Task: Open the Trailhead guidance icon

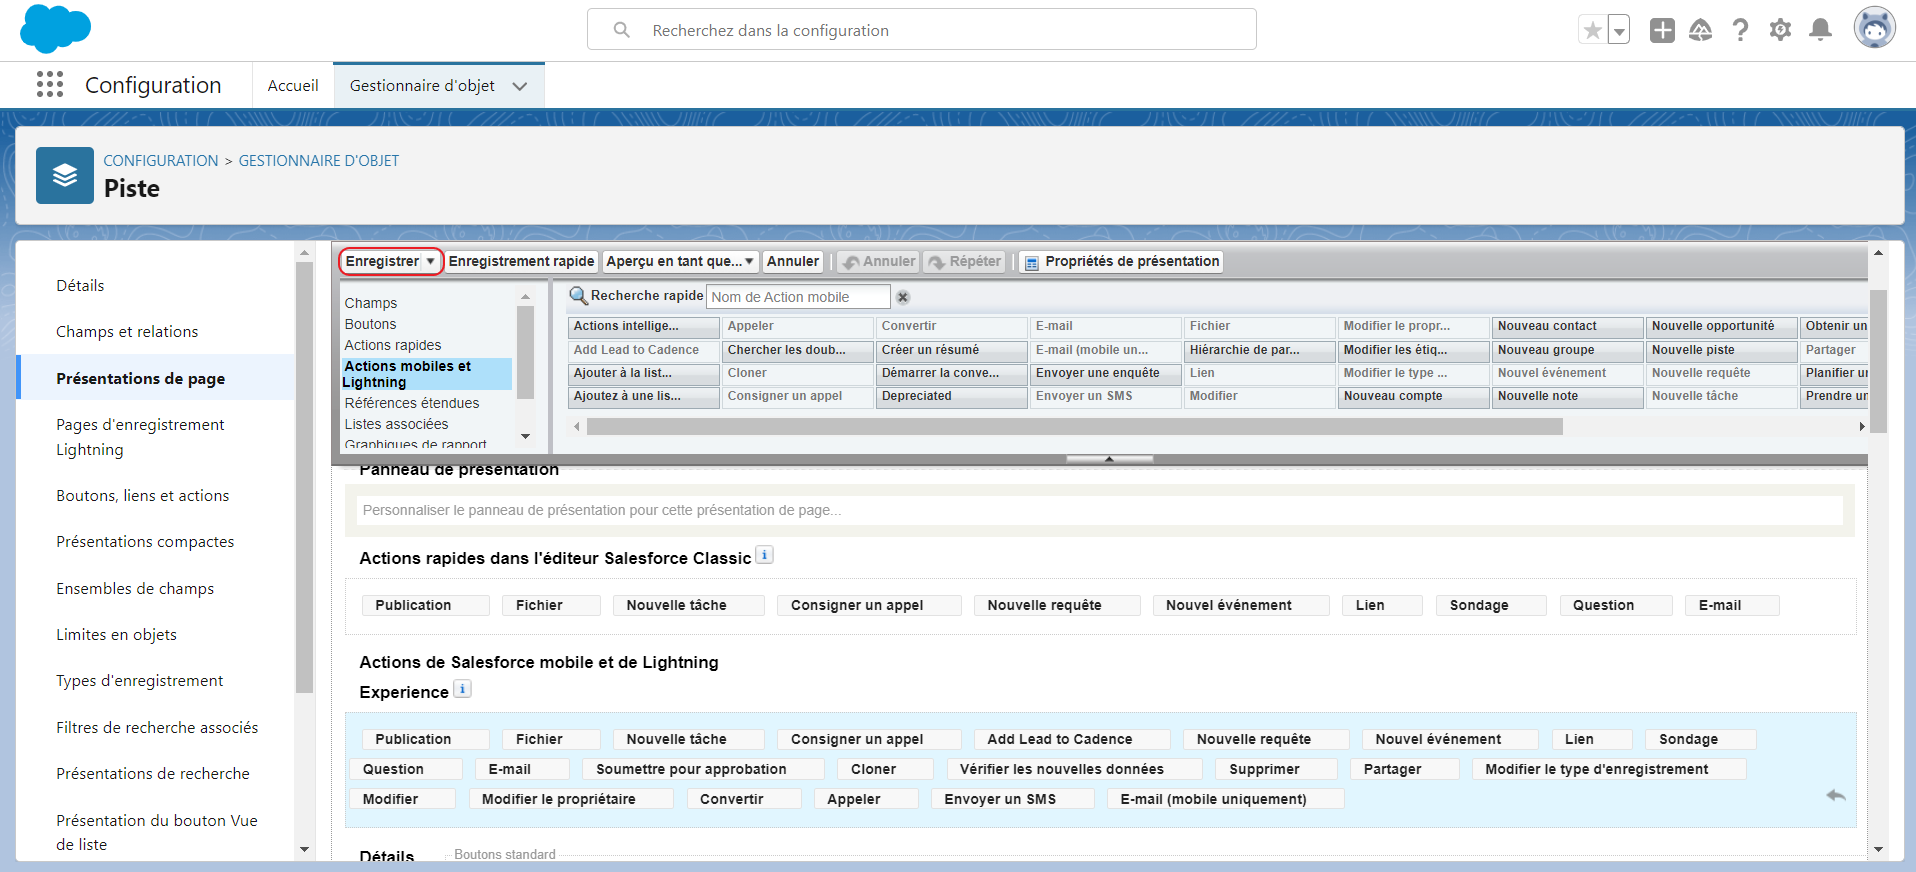Action: click(1701, 30)
